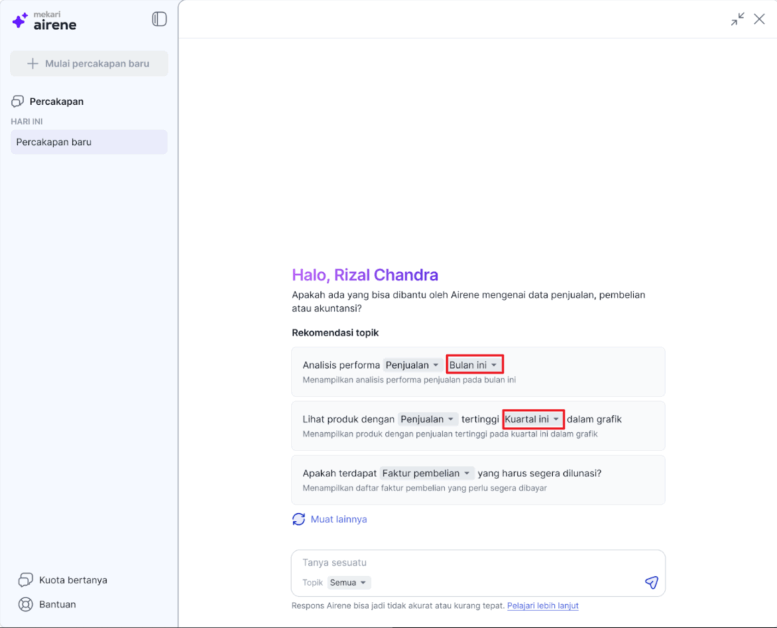The image size is (777, 628).
Task: Close the Airene panel
Action: [759, 19]
